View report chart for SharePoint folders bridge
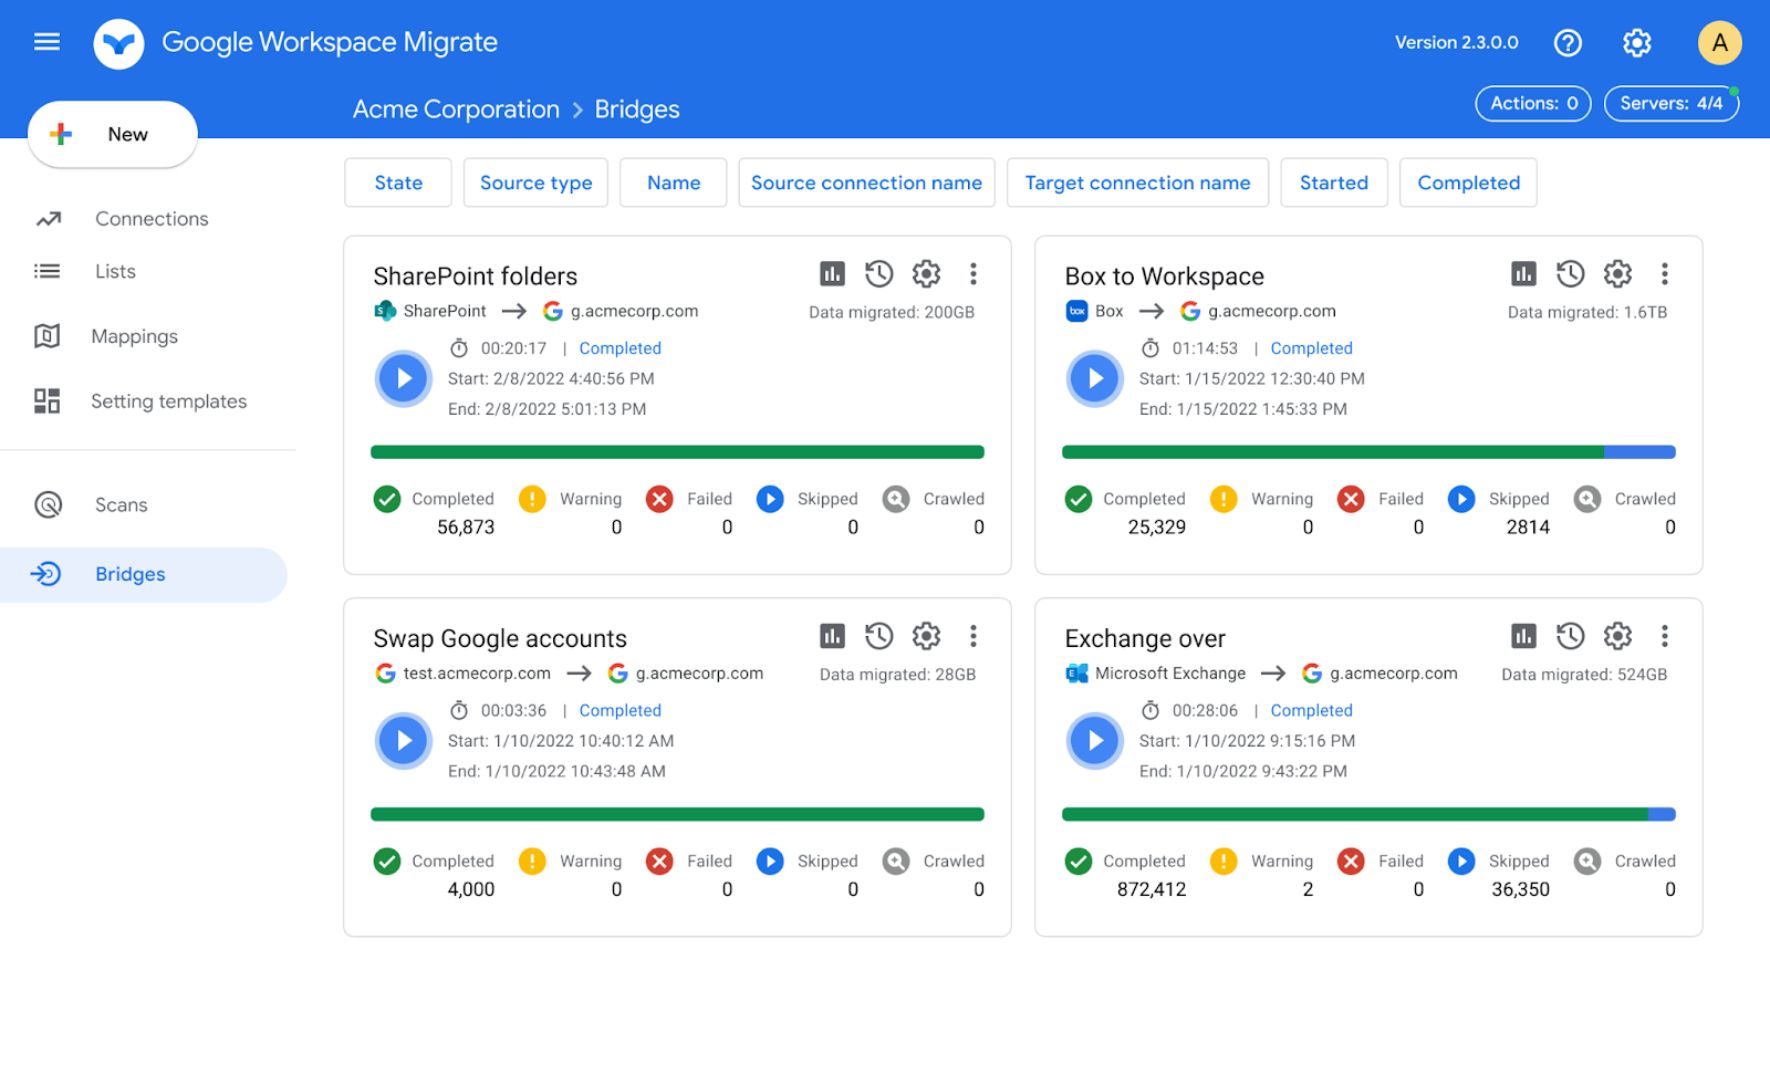The width and height of the screenshot is (1770, 1080). pos(832,274)
